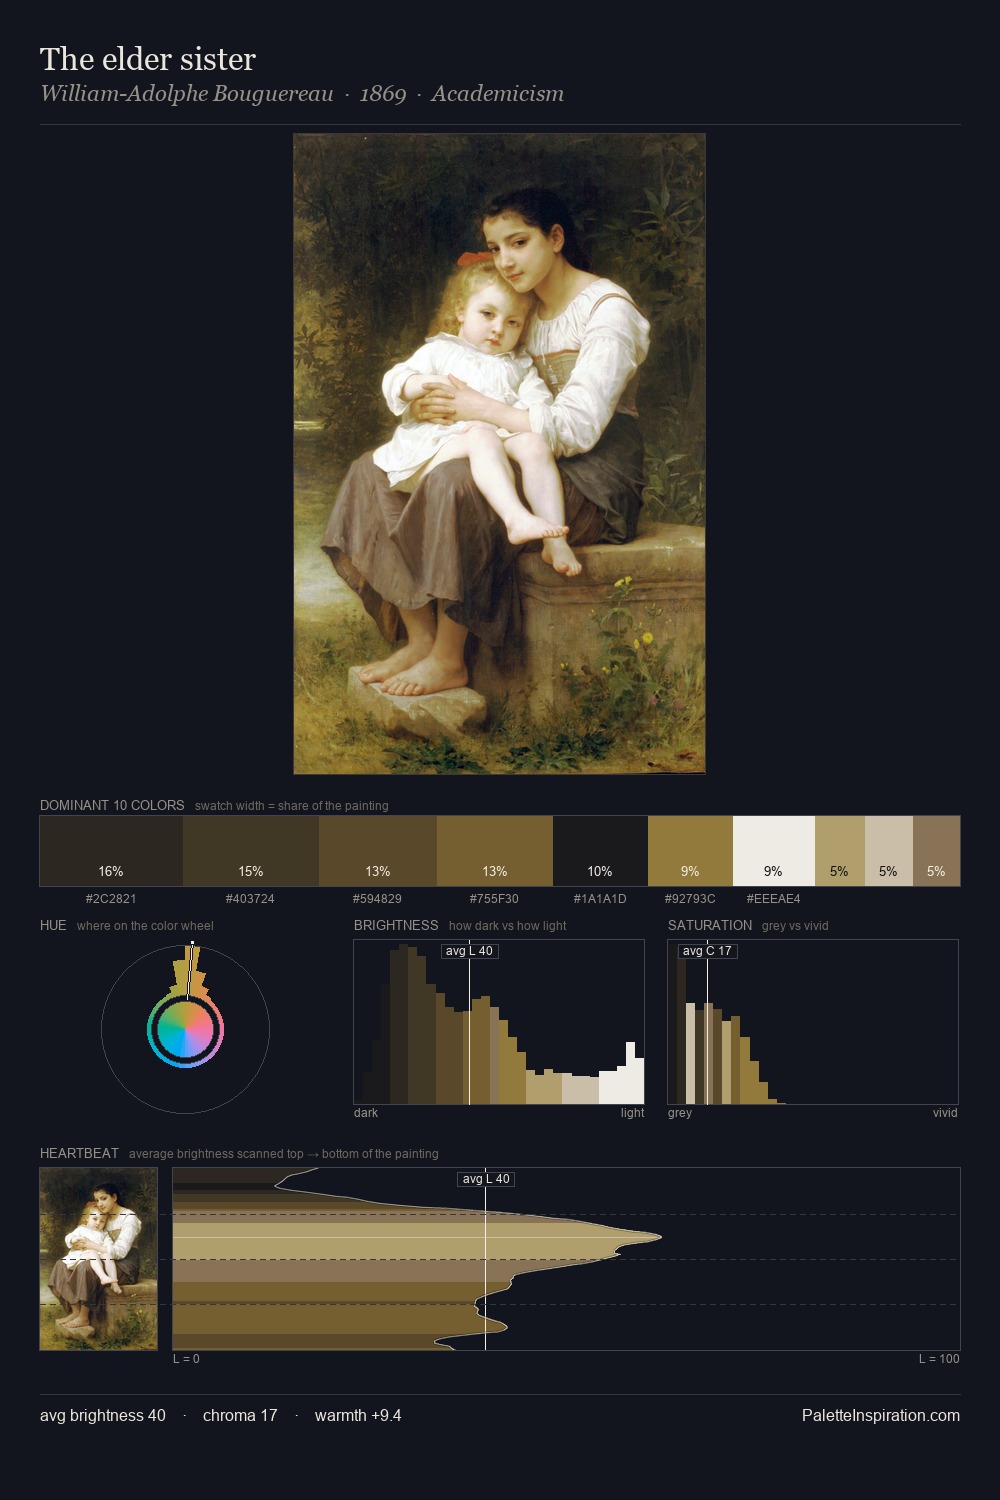Image resolution: width=1000 pixels, height=1500 pixels.
Task: Click the 'Academicism' style label
Action: (498, 94)
